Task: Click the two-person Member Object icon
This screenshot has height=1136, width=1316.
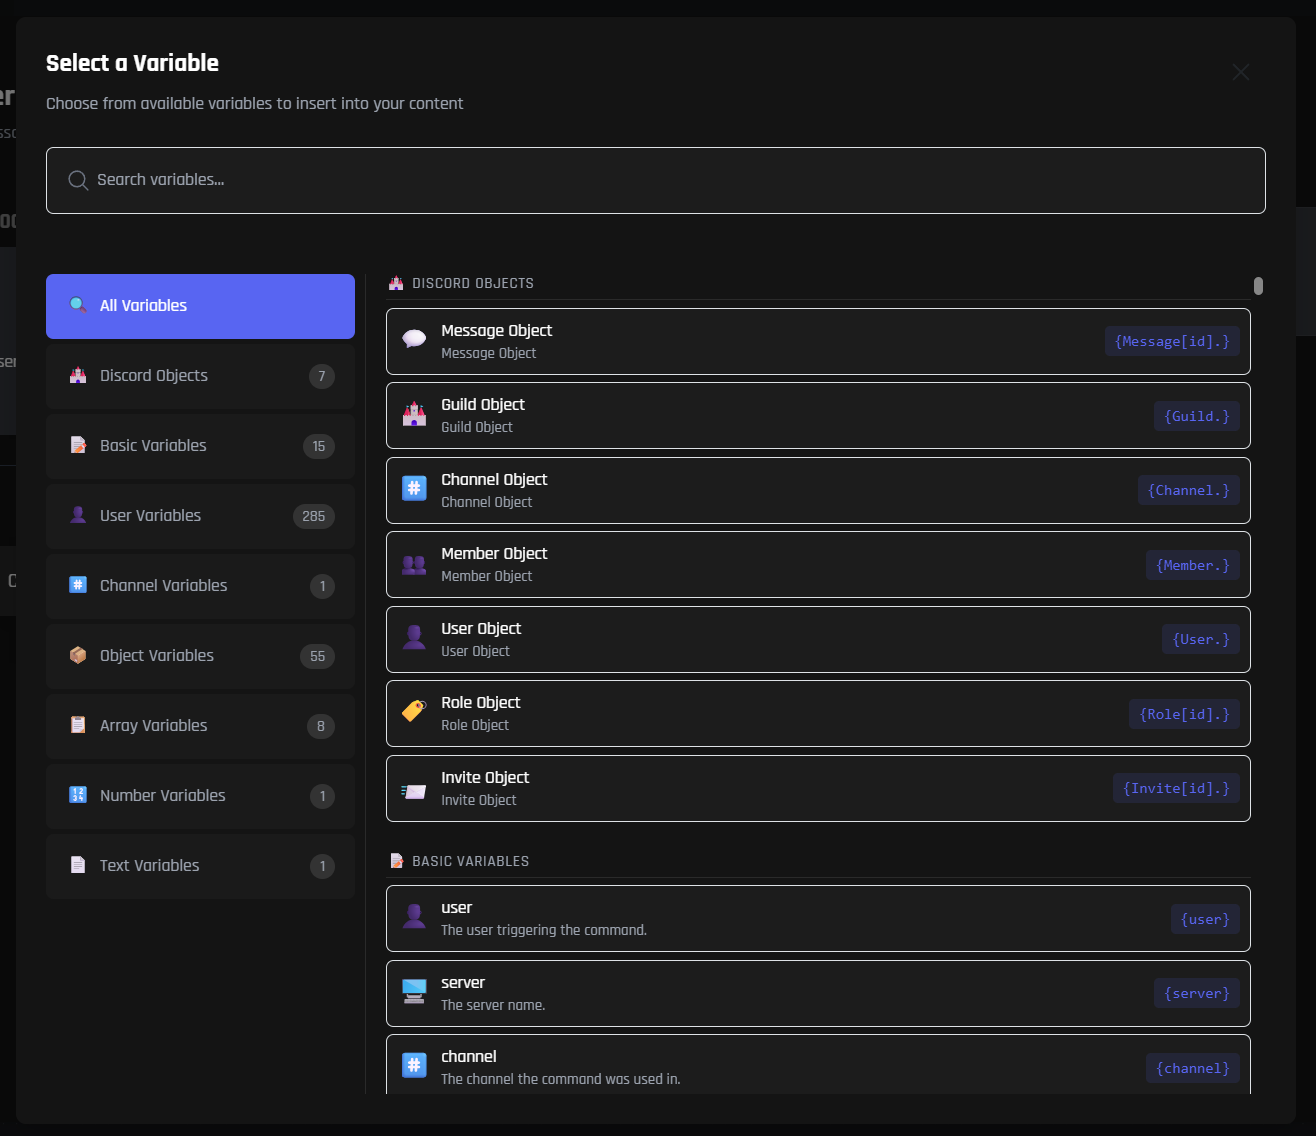Action: [x=414, y=564]
